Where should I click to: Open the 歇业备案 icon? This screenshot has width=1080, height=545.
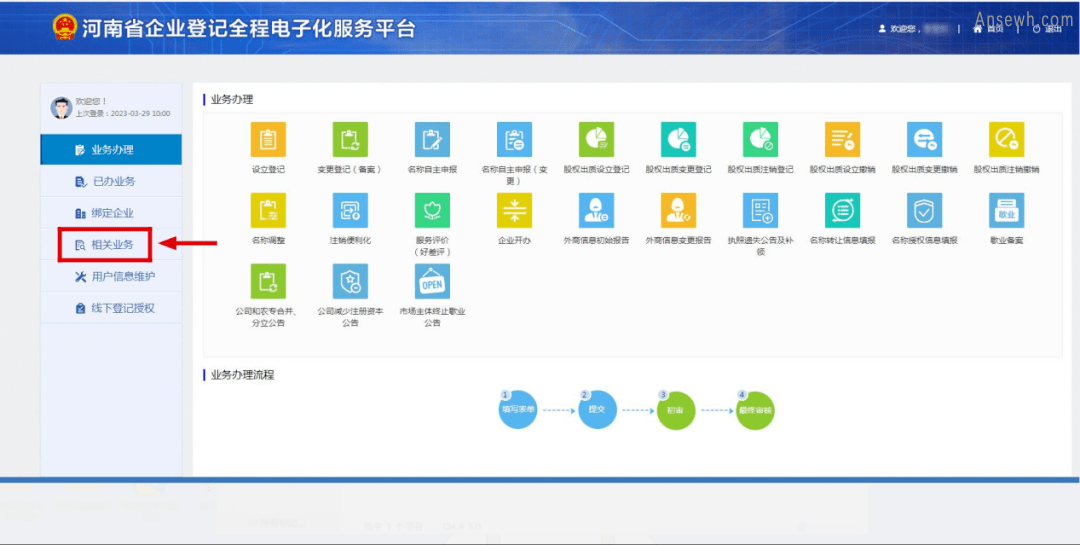pyautogui.click(x=1006, y=211)
